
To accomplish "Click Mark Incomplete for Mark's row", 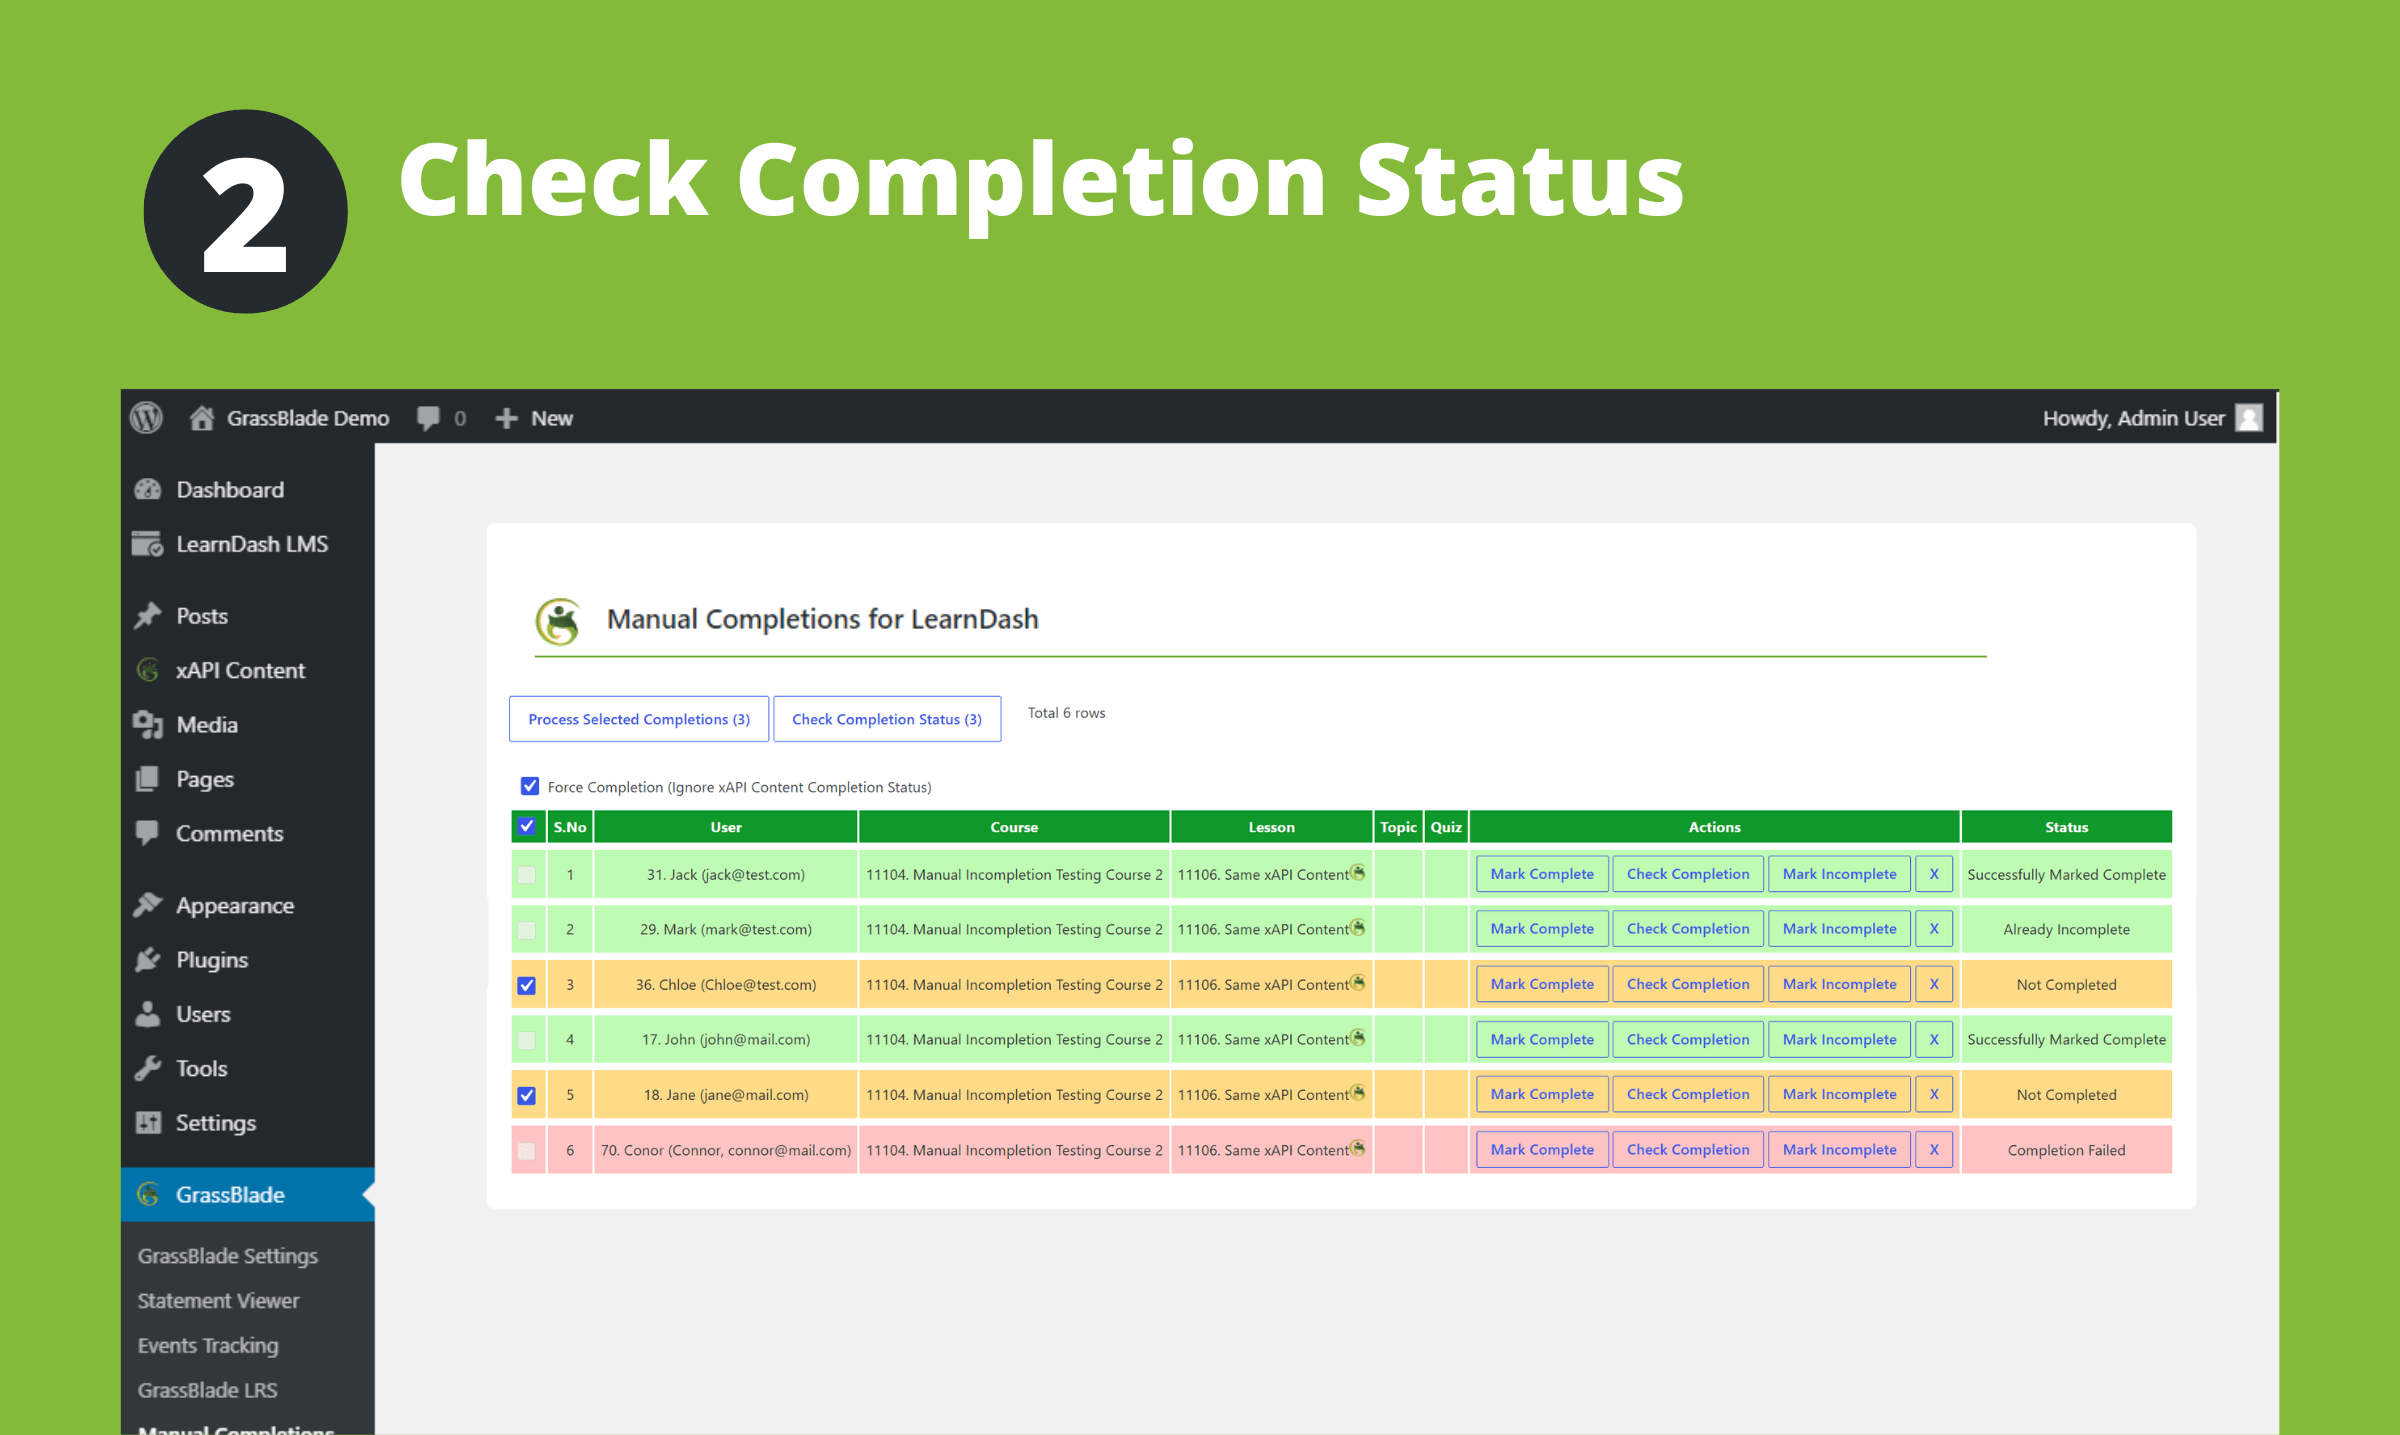I will tap(1839, 929).
